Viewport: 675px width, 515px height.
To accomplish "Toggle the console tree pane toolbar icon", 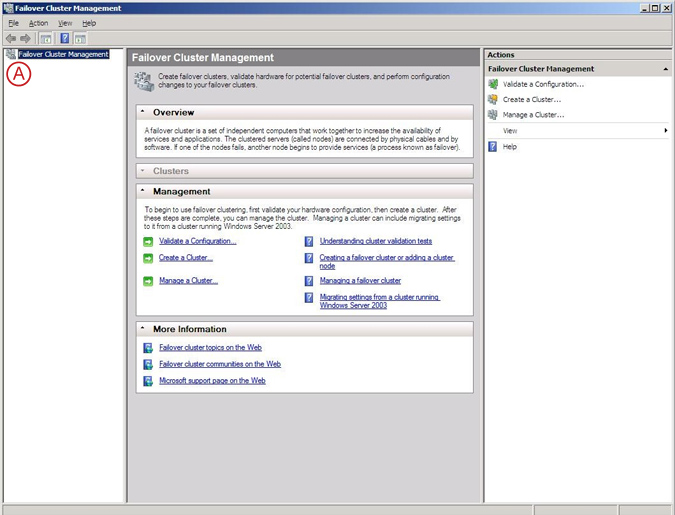I will (x=45, y=39).
